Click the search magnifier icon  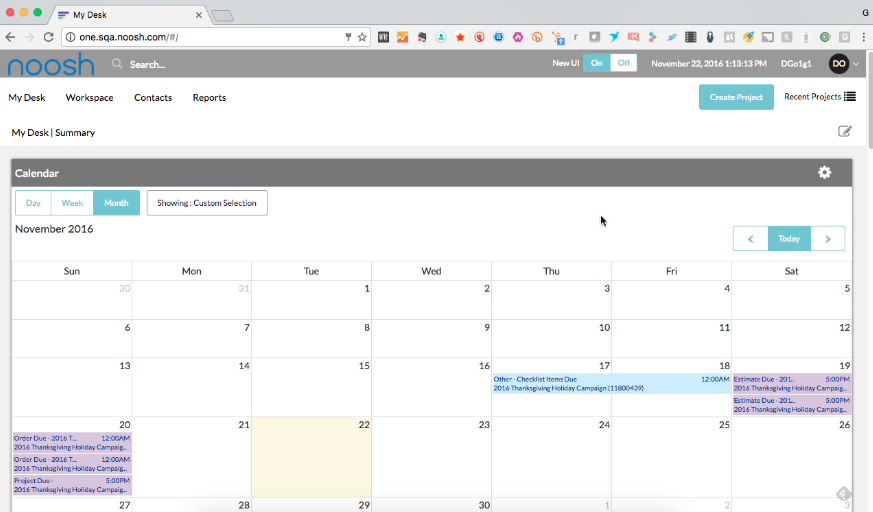[117, 64]
